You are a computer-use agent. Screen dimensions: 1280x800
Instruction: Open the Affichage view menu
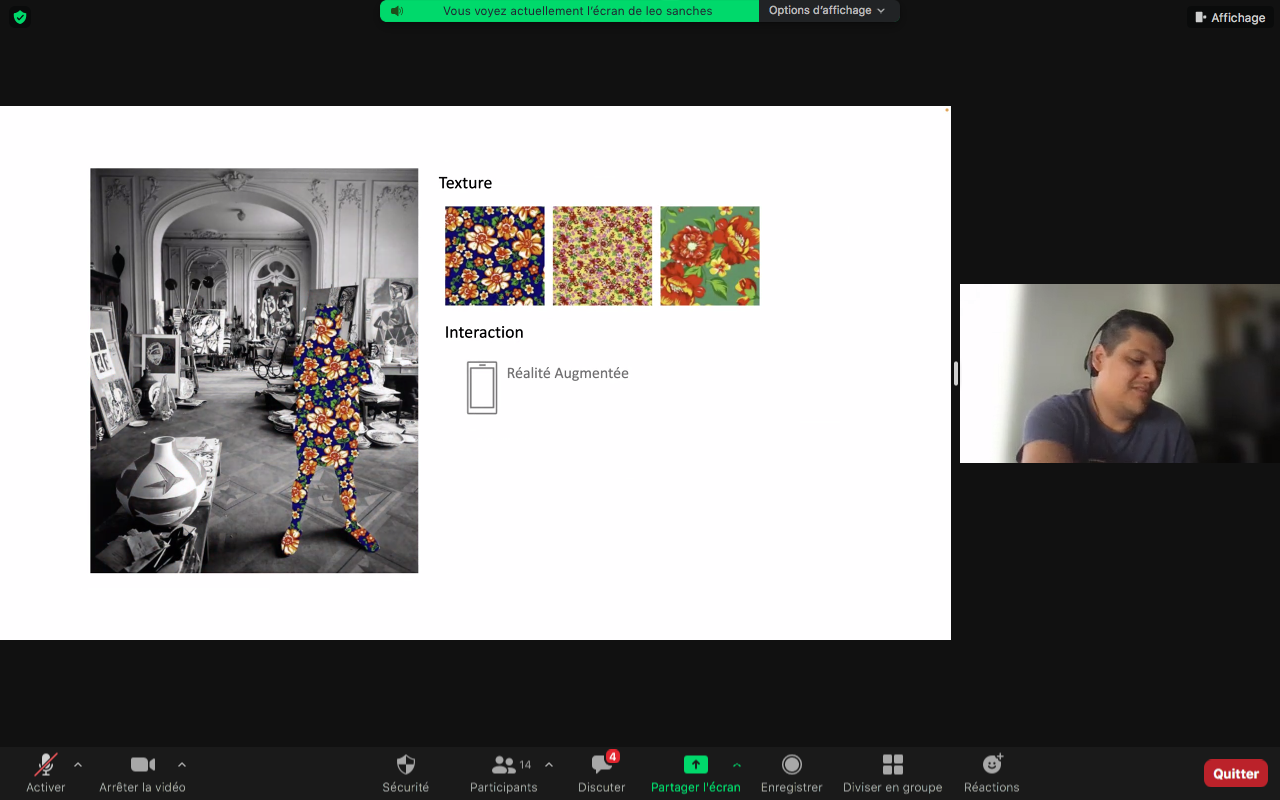point(1229,17)
